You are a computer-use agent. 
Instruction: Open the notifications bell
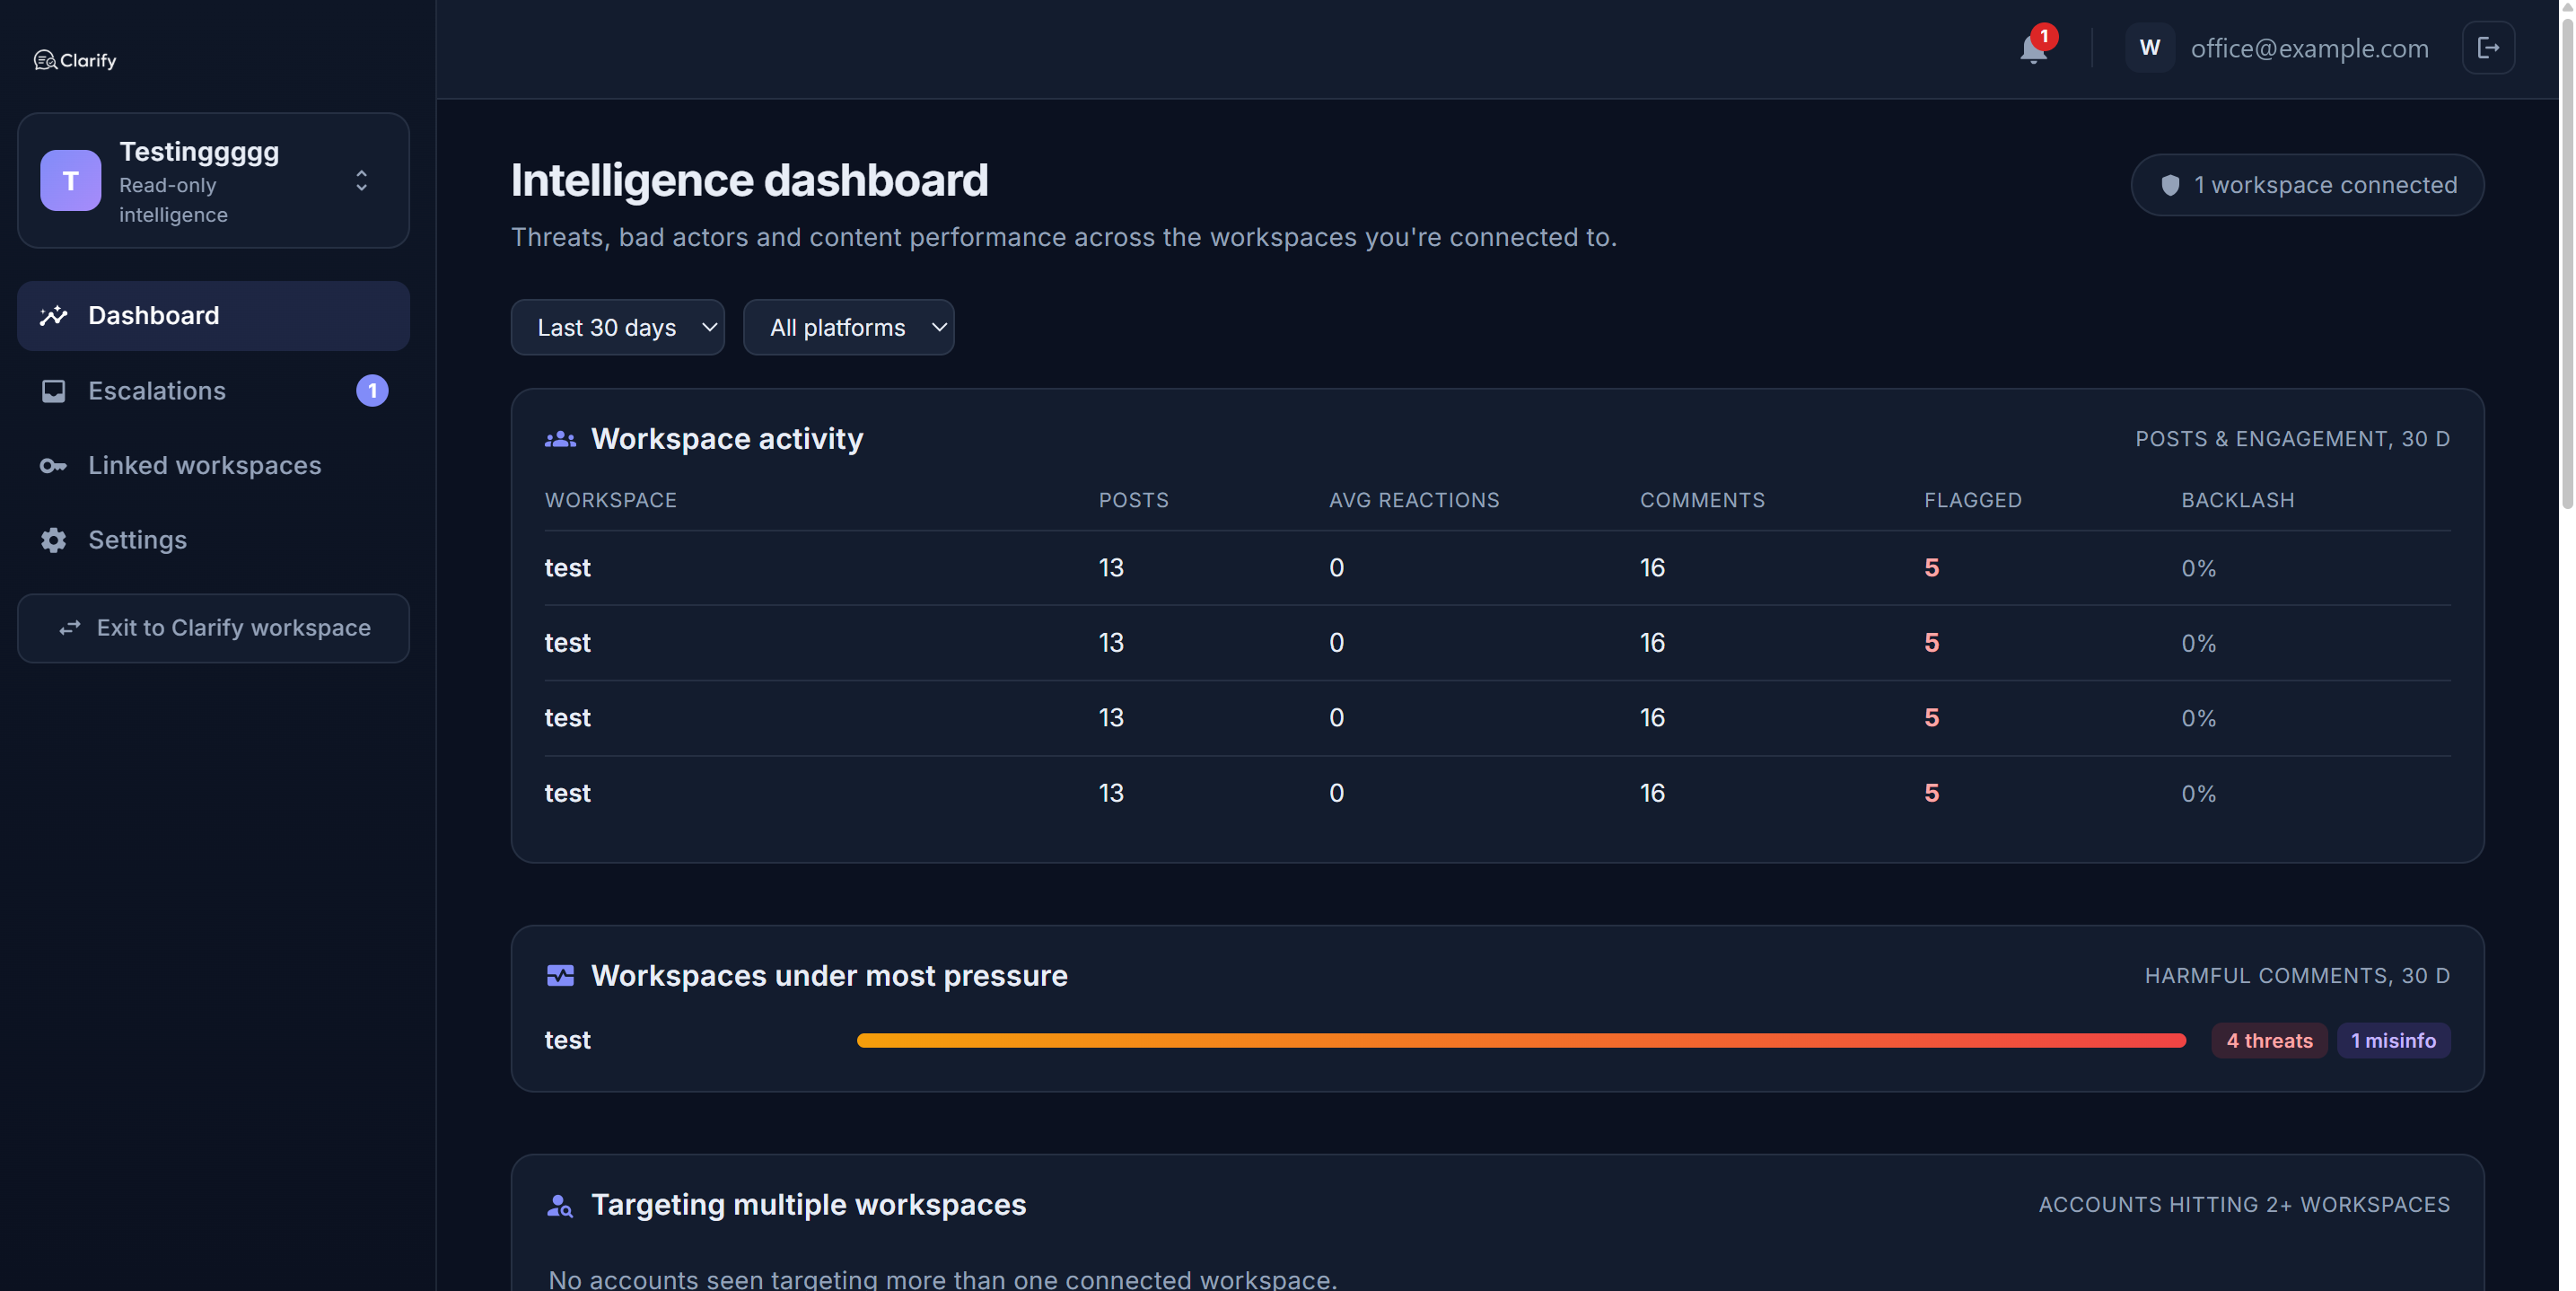tap(2033, 48)
